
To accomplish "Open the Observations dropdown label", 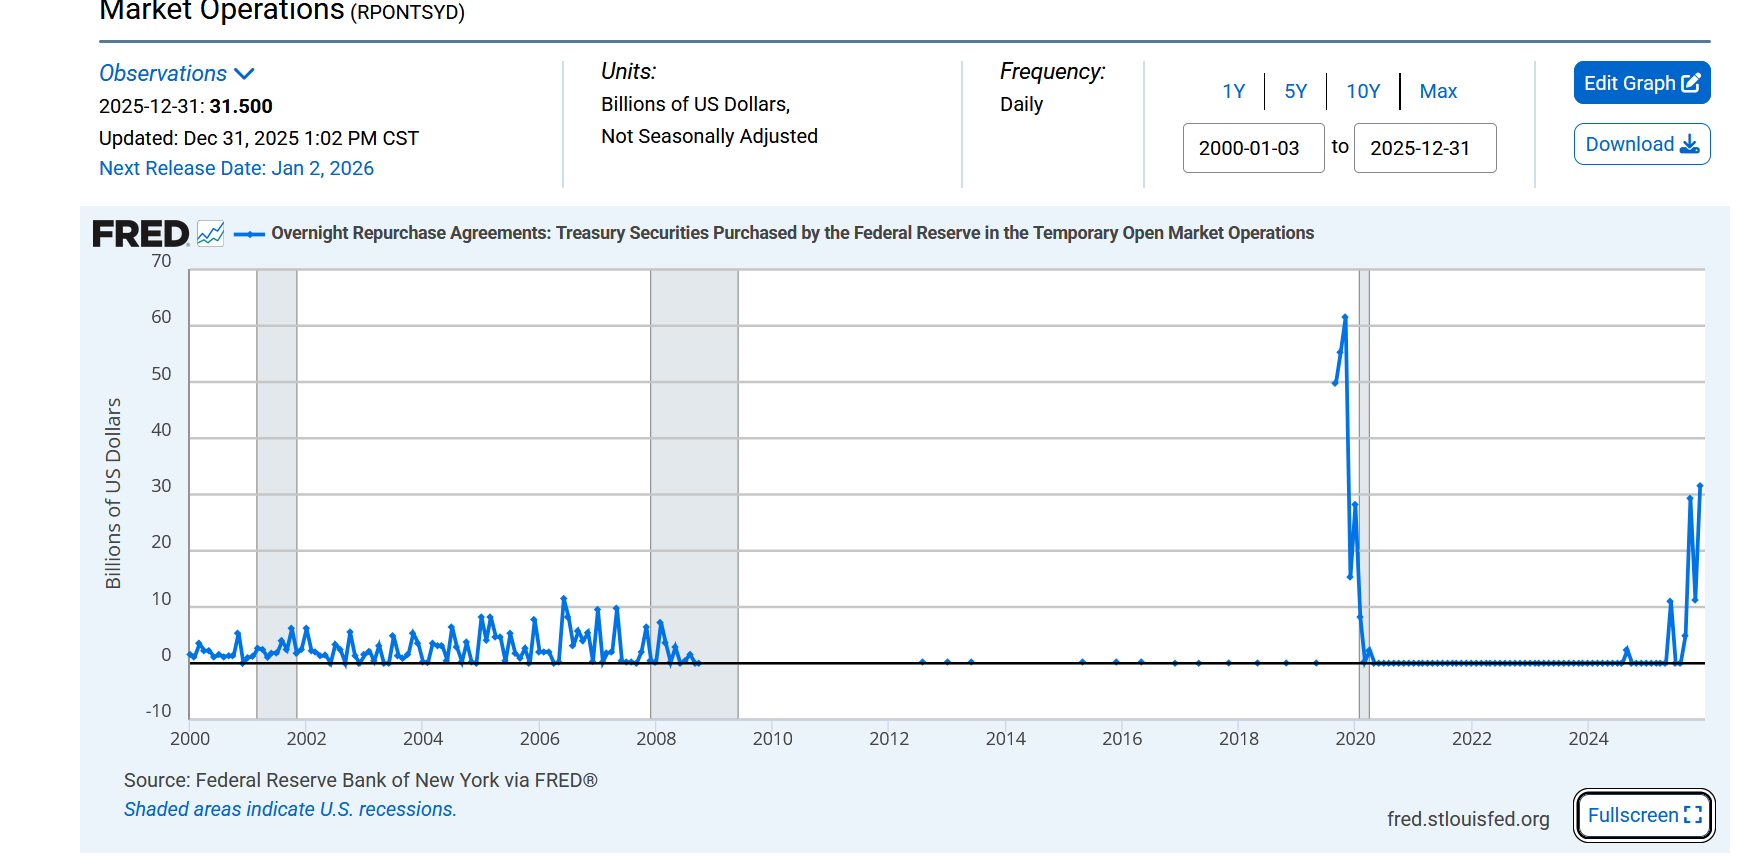I will [163, 74].
